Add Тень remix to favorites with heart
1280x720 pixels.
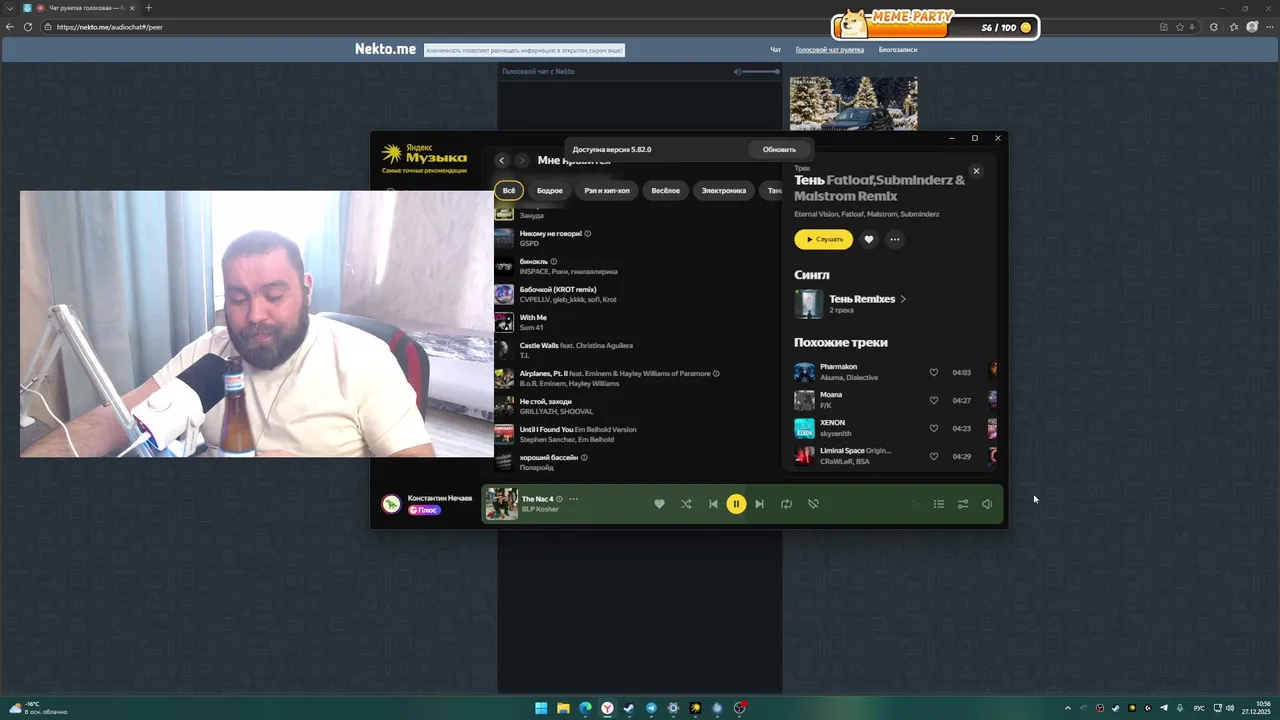tap(869, 239)
